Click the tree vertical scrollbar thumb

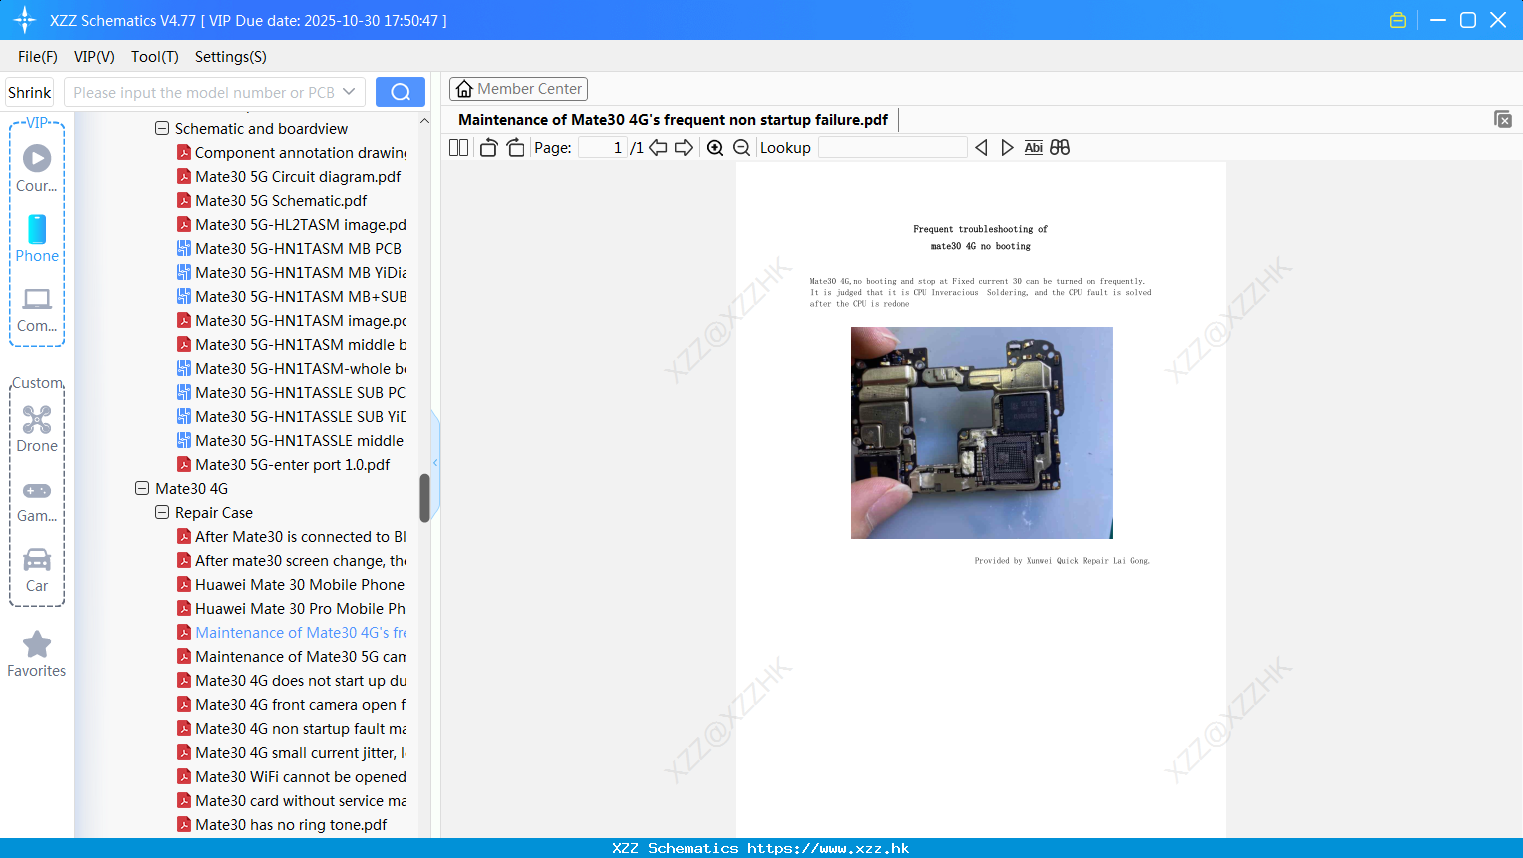[424, 497]
